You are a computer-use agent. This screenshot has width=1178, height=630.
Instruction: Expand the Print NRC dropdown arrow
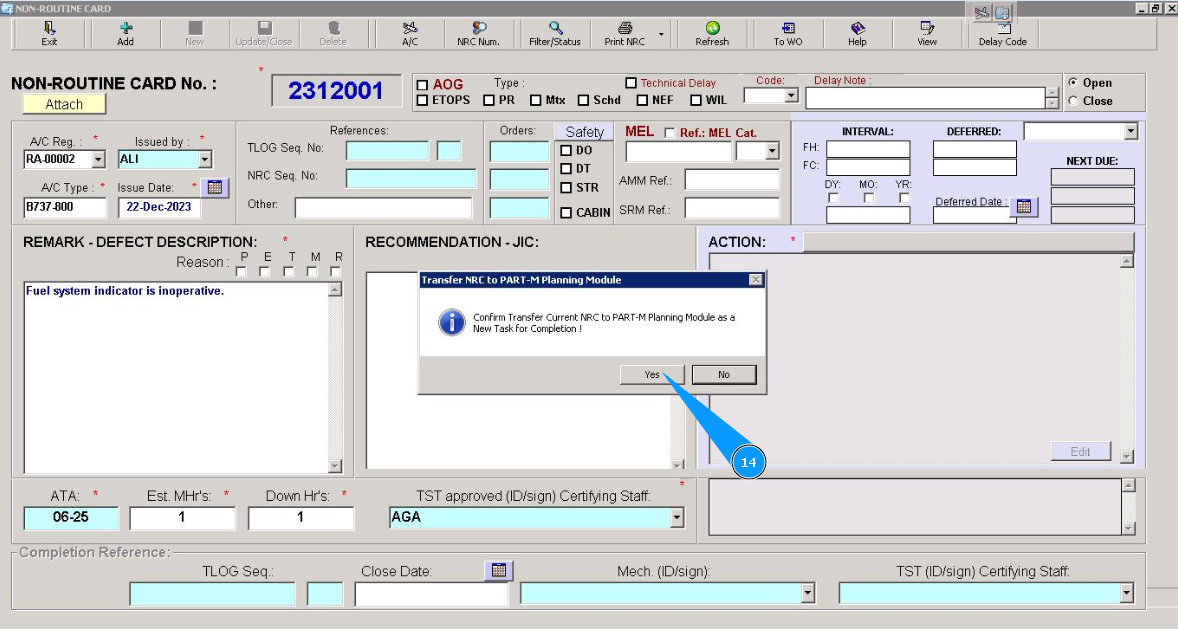point(661,34)
